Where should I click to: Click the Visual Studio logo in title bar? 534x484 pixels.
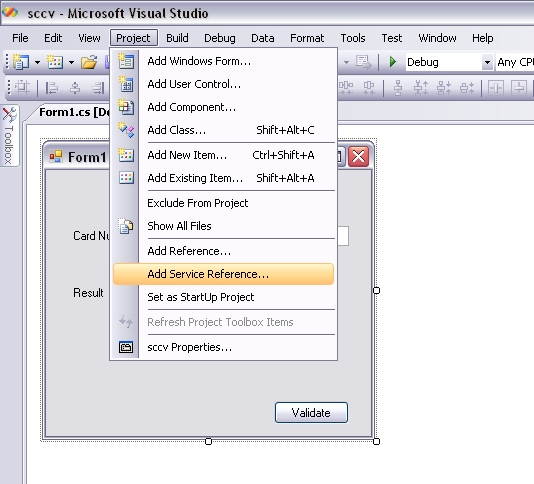point(10,12)
